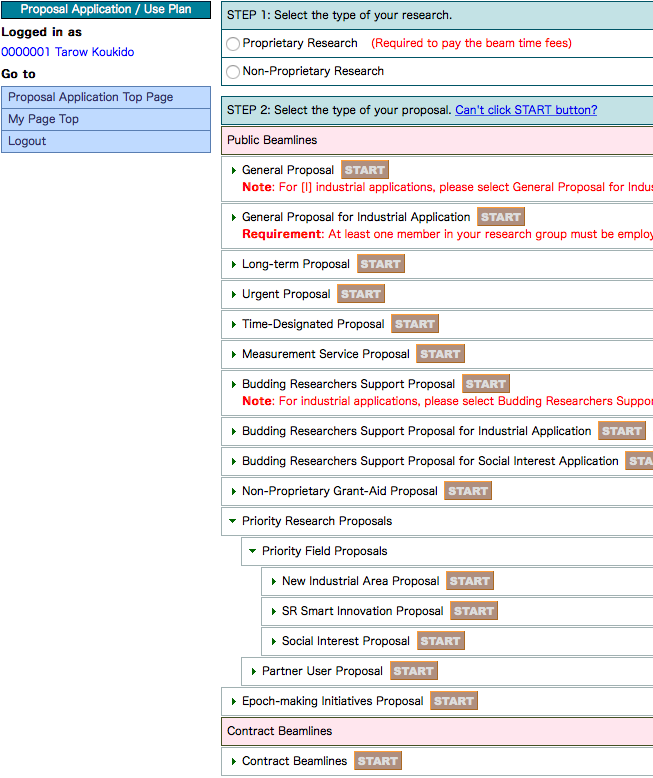The width and height of the screenshot is (653, 778).
Task: Select the Non-Proprietary Research radio button
Action: coord(233,72)
